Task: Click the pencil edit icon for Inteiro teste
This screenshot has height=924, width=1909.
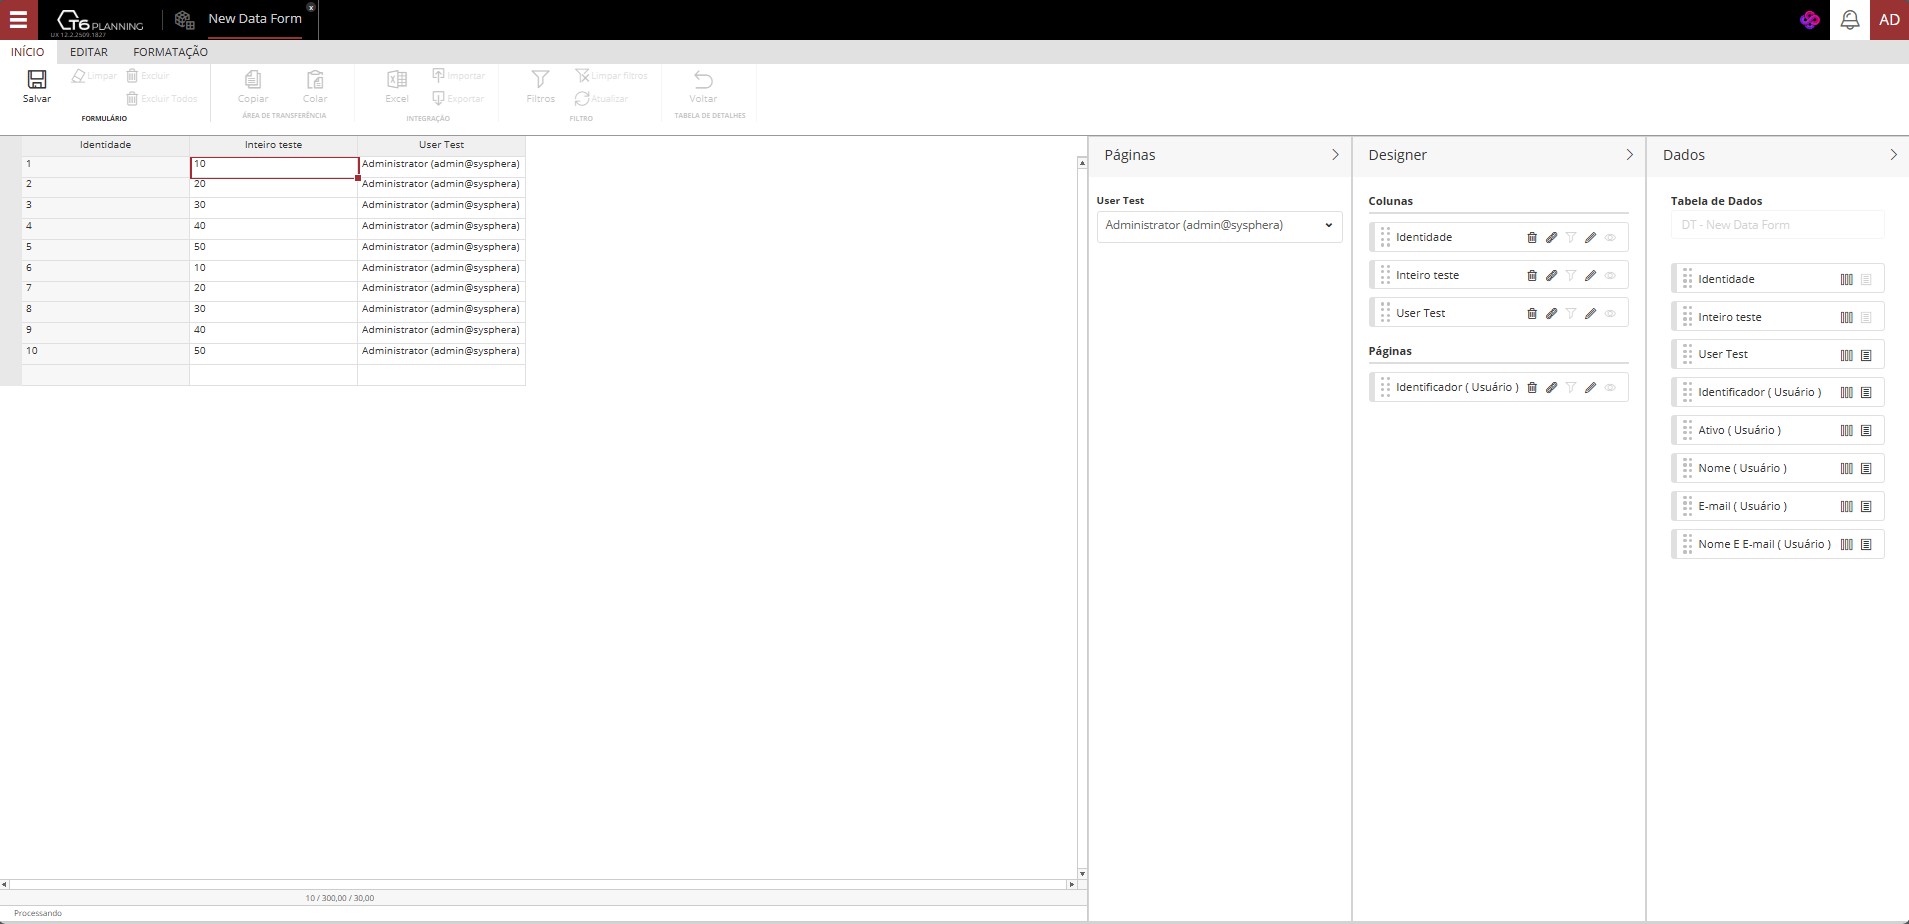Action: [x=1590, y=276]
